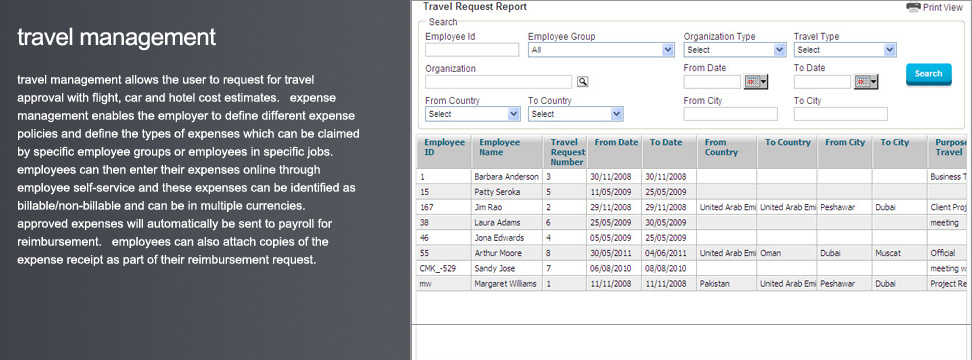Expand the Organization Type dropdown

[x=735, y=50]
